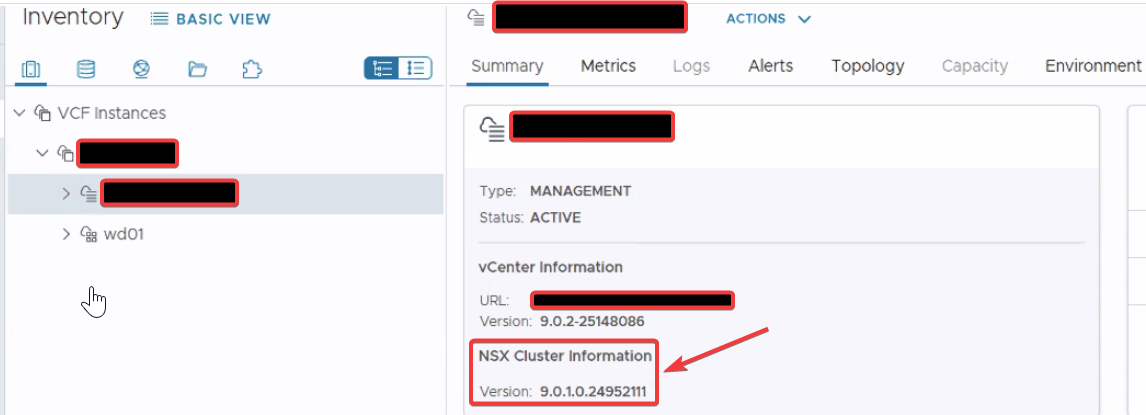The width and height of the screenshot is (1146, 415).
Task: Select the puzzle piece inventory icon
Action: pyautogui.click(x=252, y=69)
